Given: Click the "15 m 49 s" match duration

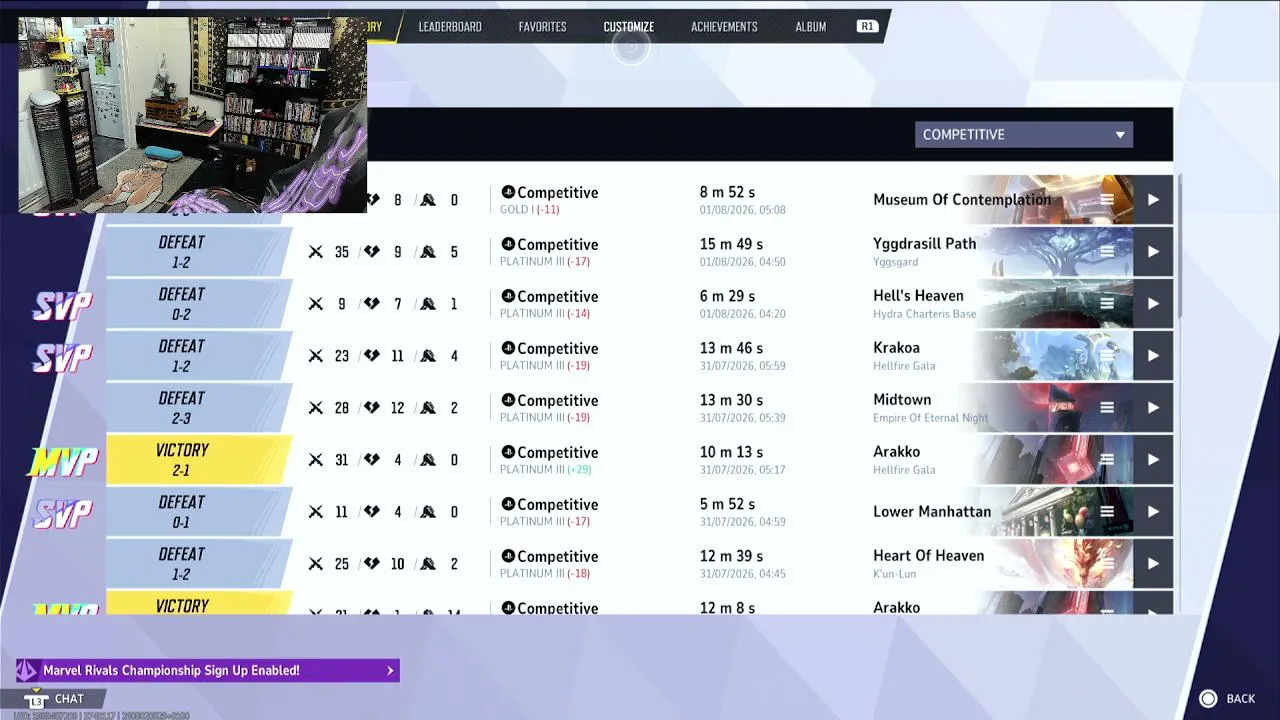Looking at the screenshot, I should pos(731,244).
